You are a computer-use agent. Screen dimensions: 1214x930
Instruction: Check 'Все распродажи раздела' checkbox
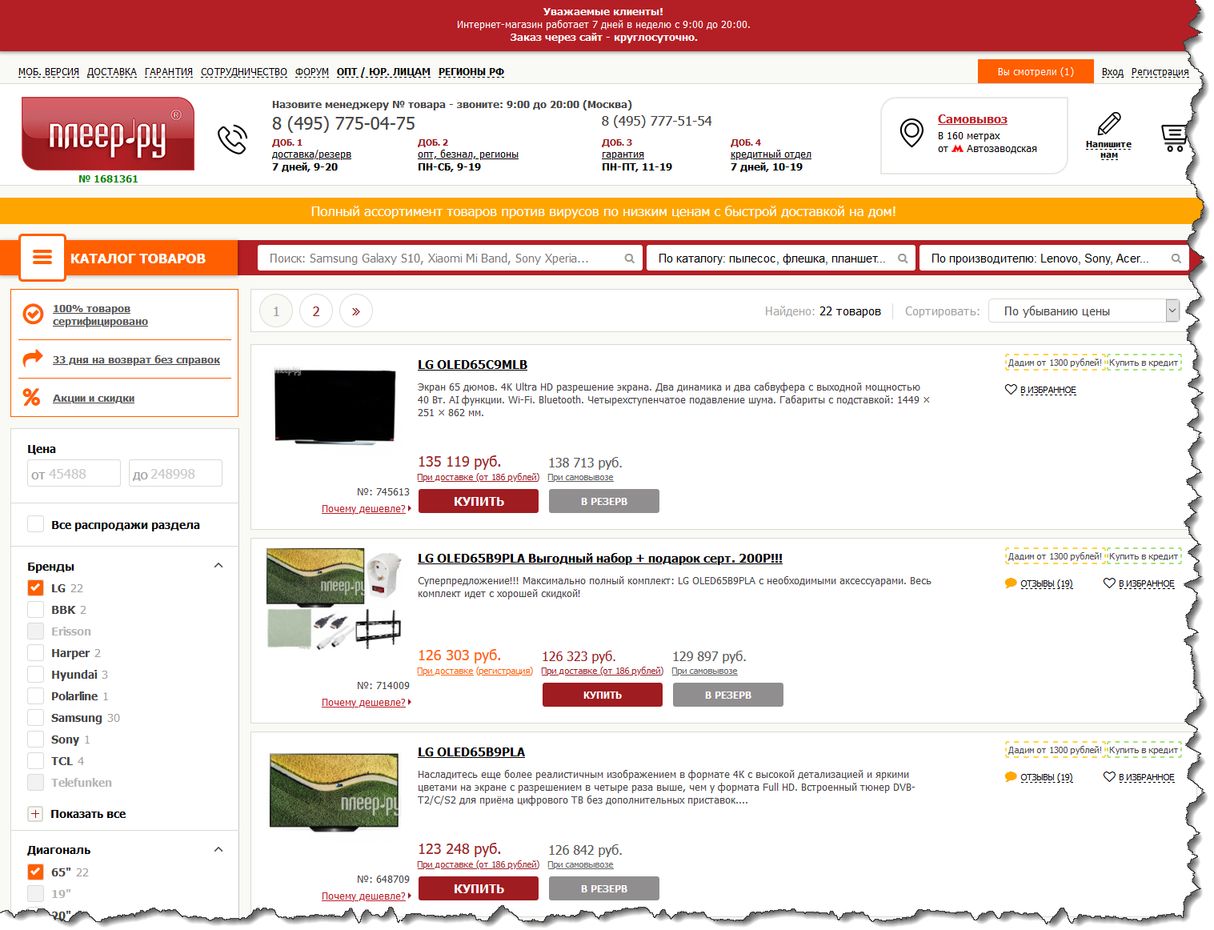click(36, 524)
